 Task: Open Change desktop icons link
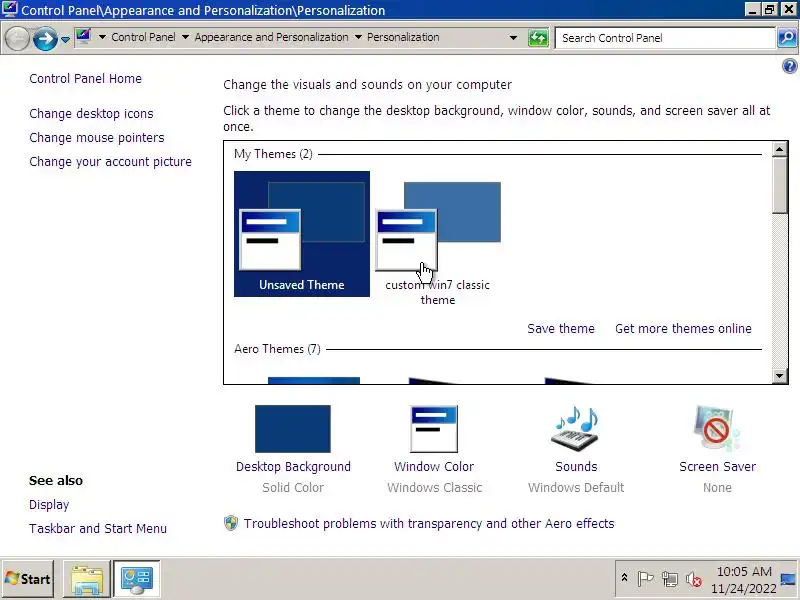tap(91, 113)
